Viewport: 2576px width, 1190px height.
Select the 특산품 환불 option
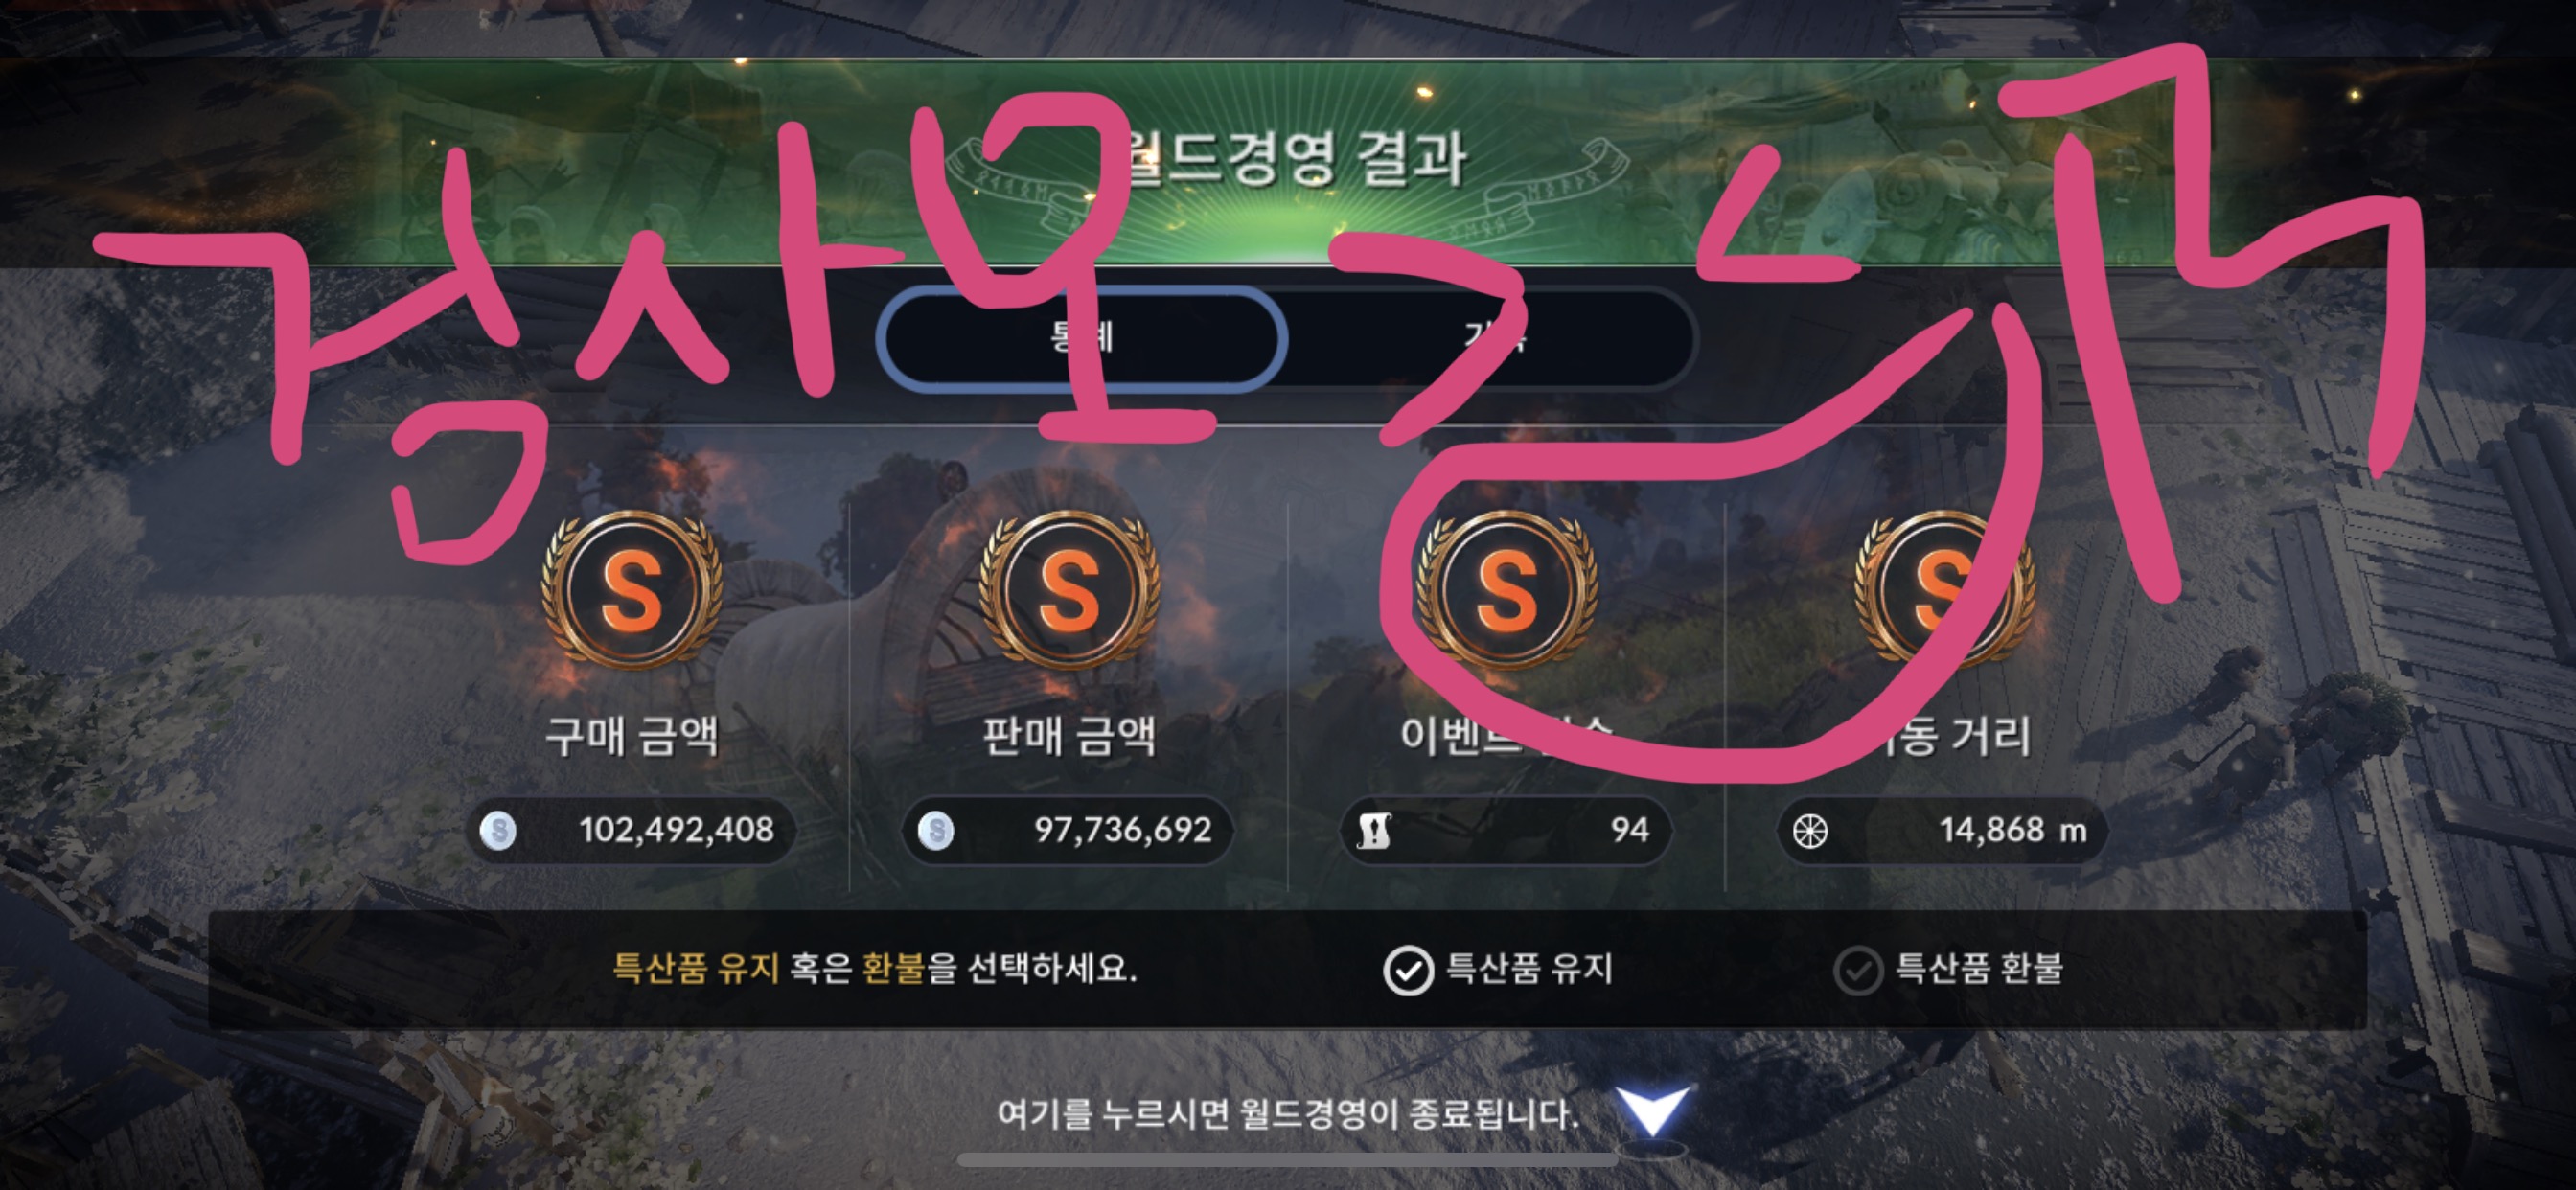click(x=1948, y=969)
